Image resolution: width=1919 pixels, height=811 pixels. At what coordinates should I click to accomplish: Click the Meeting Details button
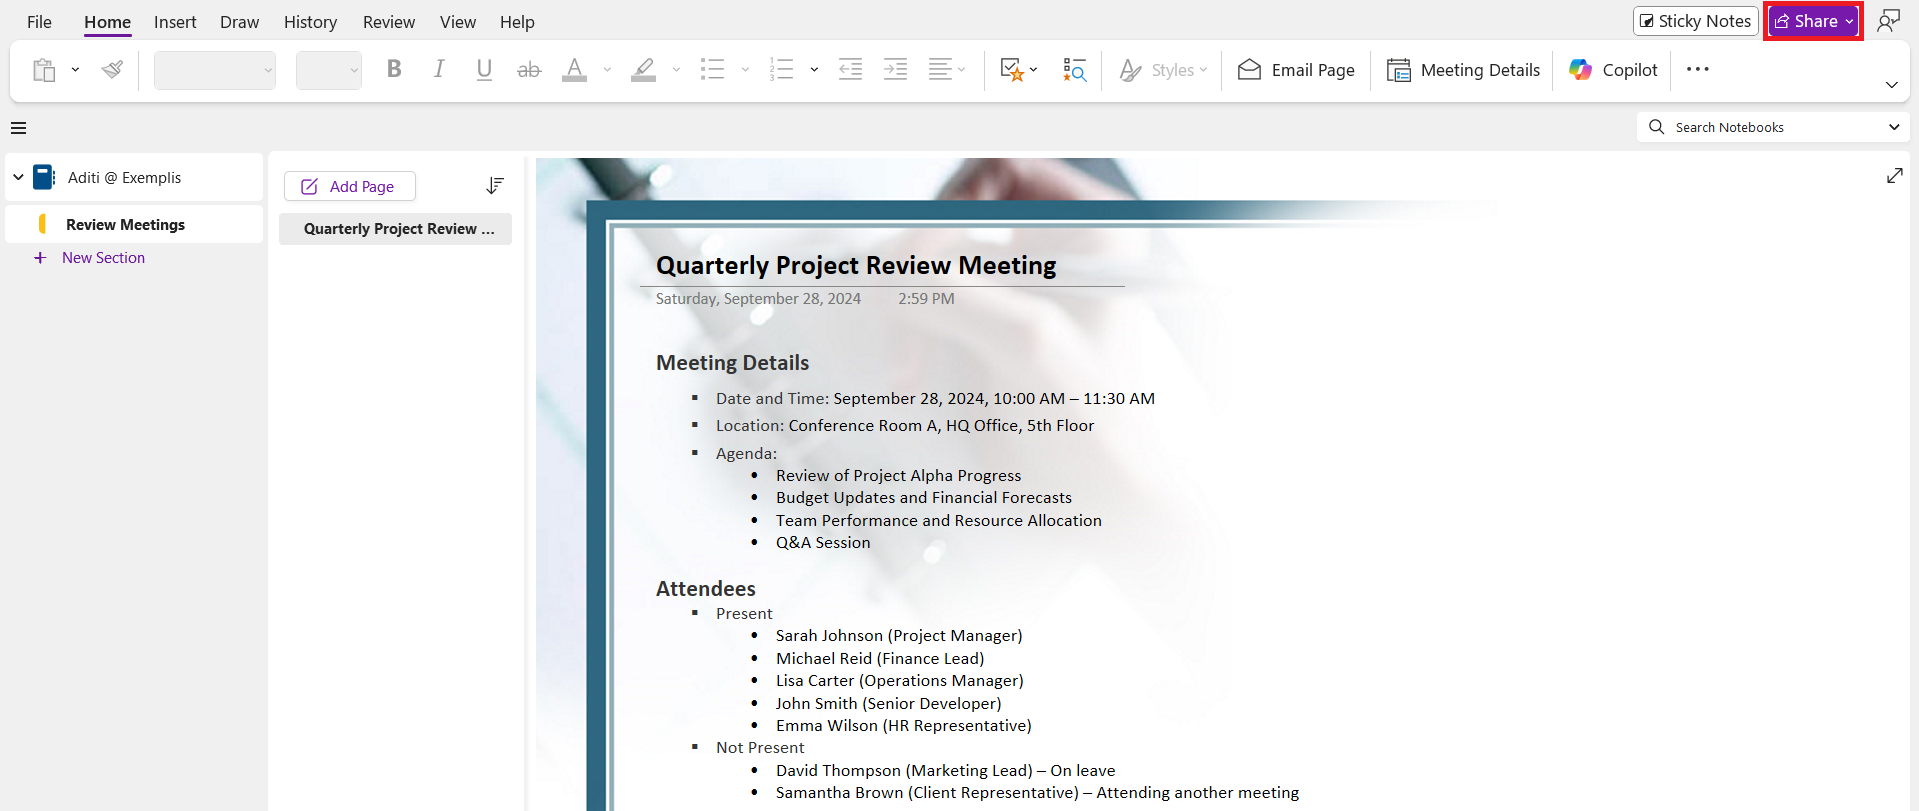(x=1463, y=70)
